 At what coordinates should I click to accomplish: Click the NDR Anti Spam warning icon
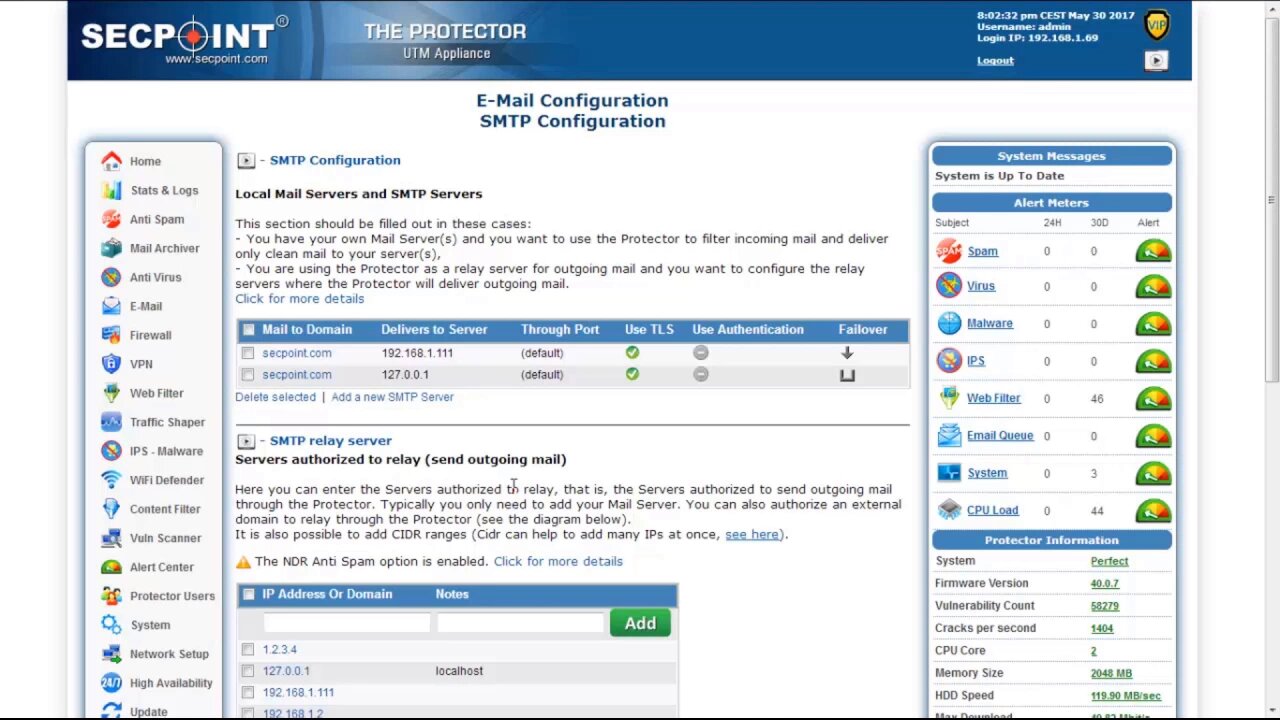(x=243, y=562)
